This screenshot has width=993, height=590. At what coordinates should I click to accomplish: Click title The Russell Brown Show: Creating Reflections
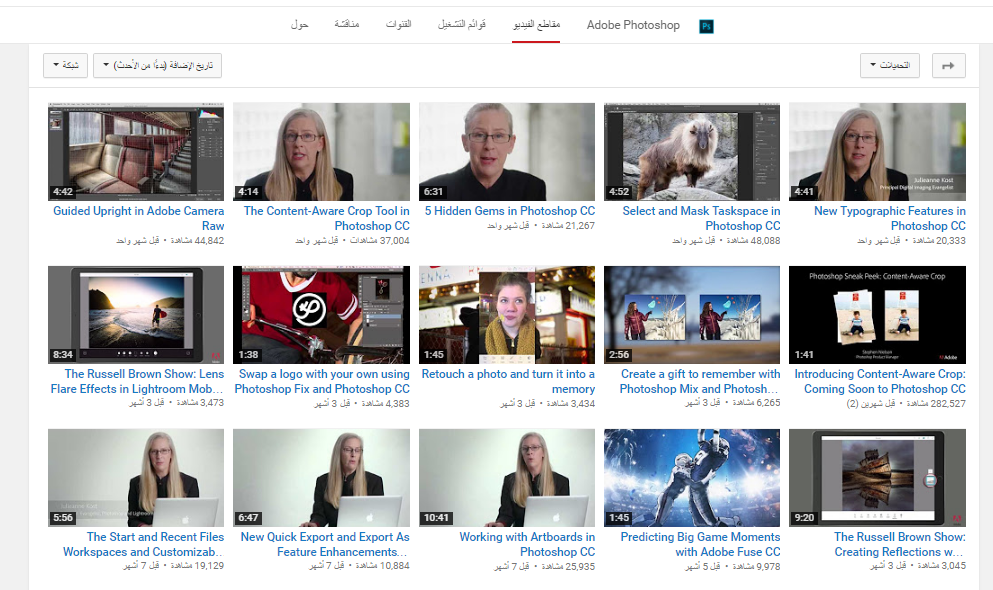[900, 544]
